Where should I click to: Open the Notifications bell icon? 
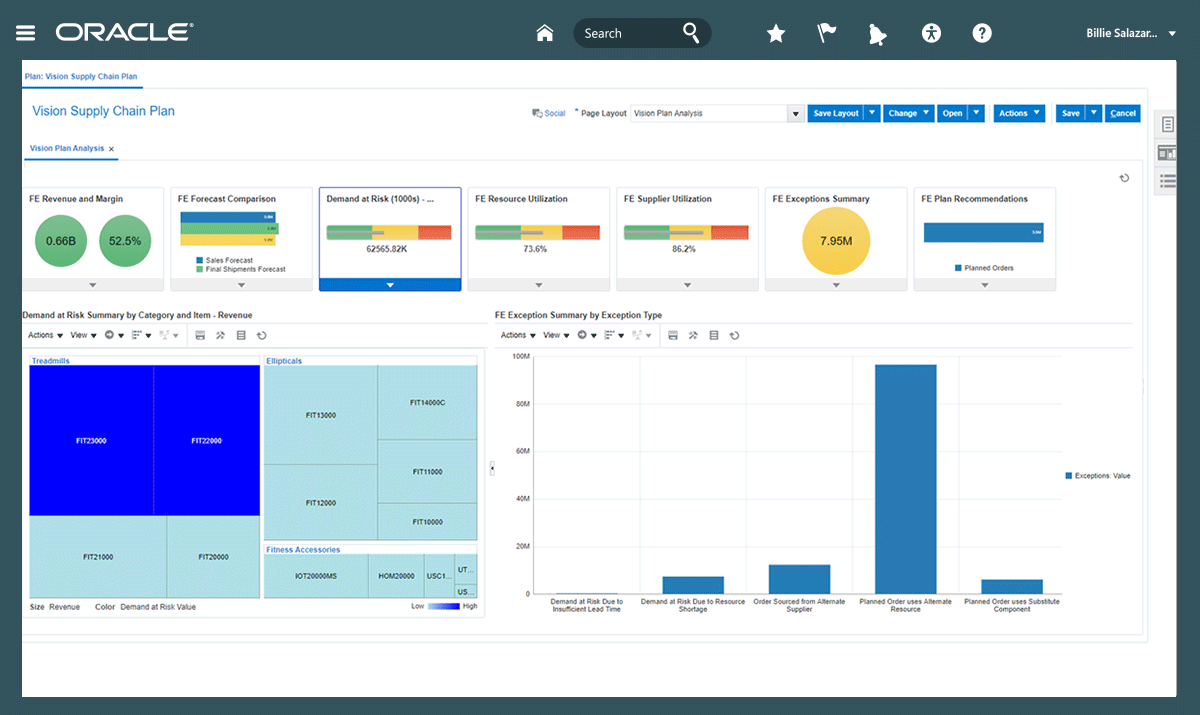tap(878, 34)
